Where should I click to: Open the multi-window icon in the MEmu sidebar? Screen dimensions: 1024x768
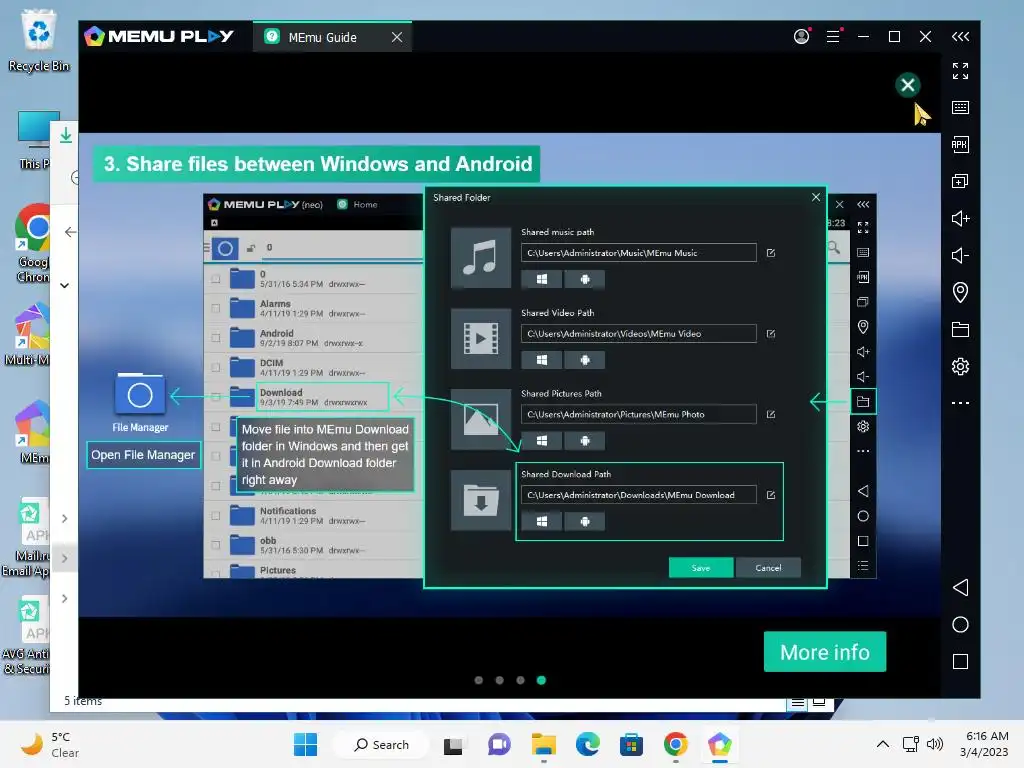[960, 181]
